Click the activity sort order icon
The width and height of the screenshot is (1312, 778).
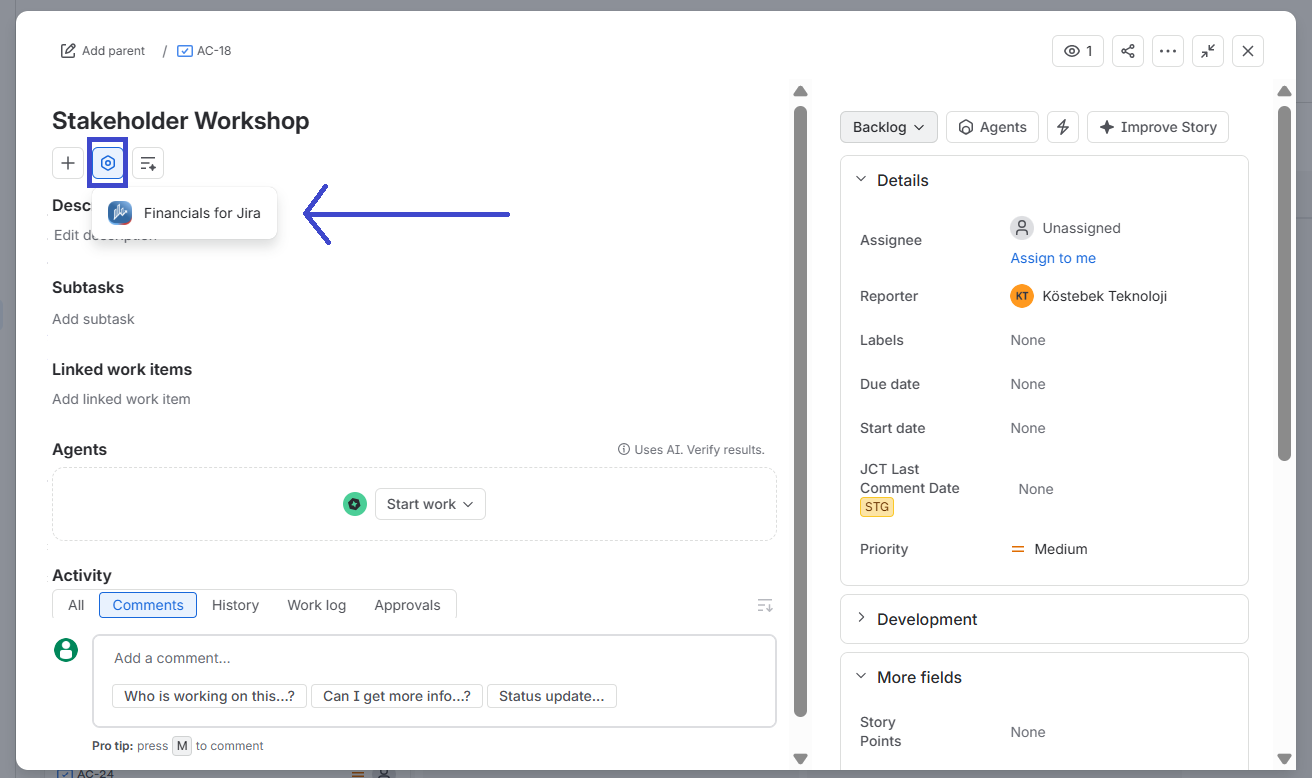(x=765, y=605)
